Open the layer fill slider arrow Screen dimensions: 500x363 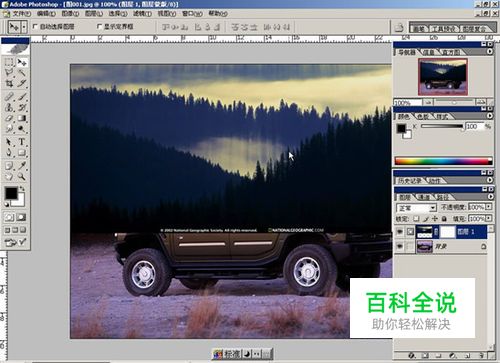click(488, 219)
